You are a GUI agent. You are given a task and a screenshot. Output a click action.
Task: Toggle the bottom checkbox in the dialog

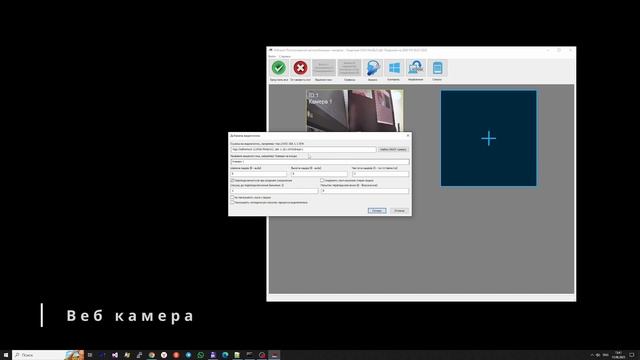point(233,202)
